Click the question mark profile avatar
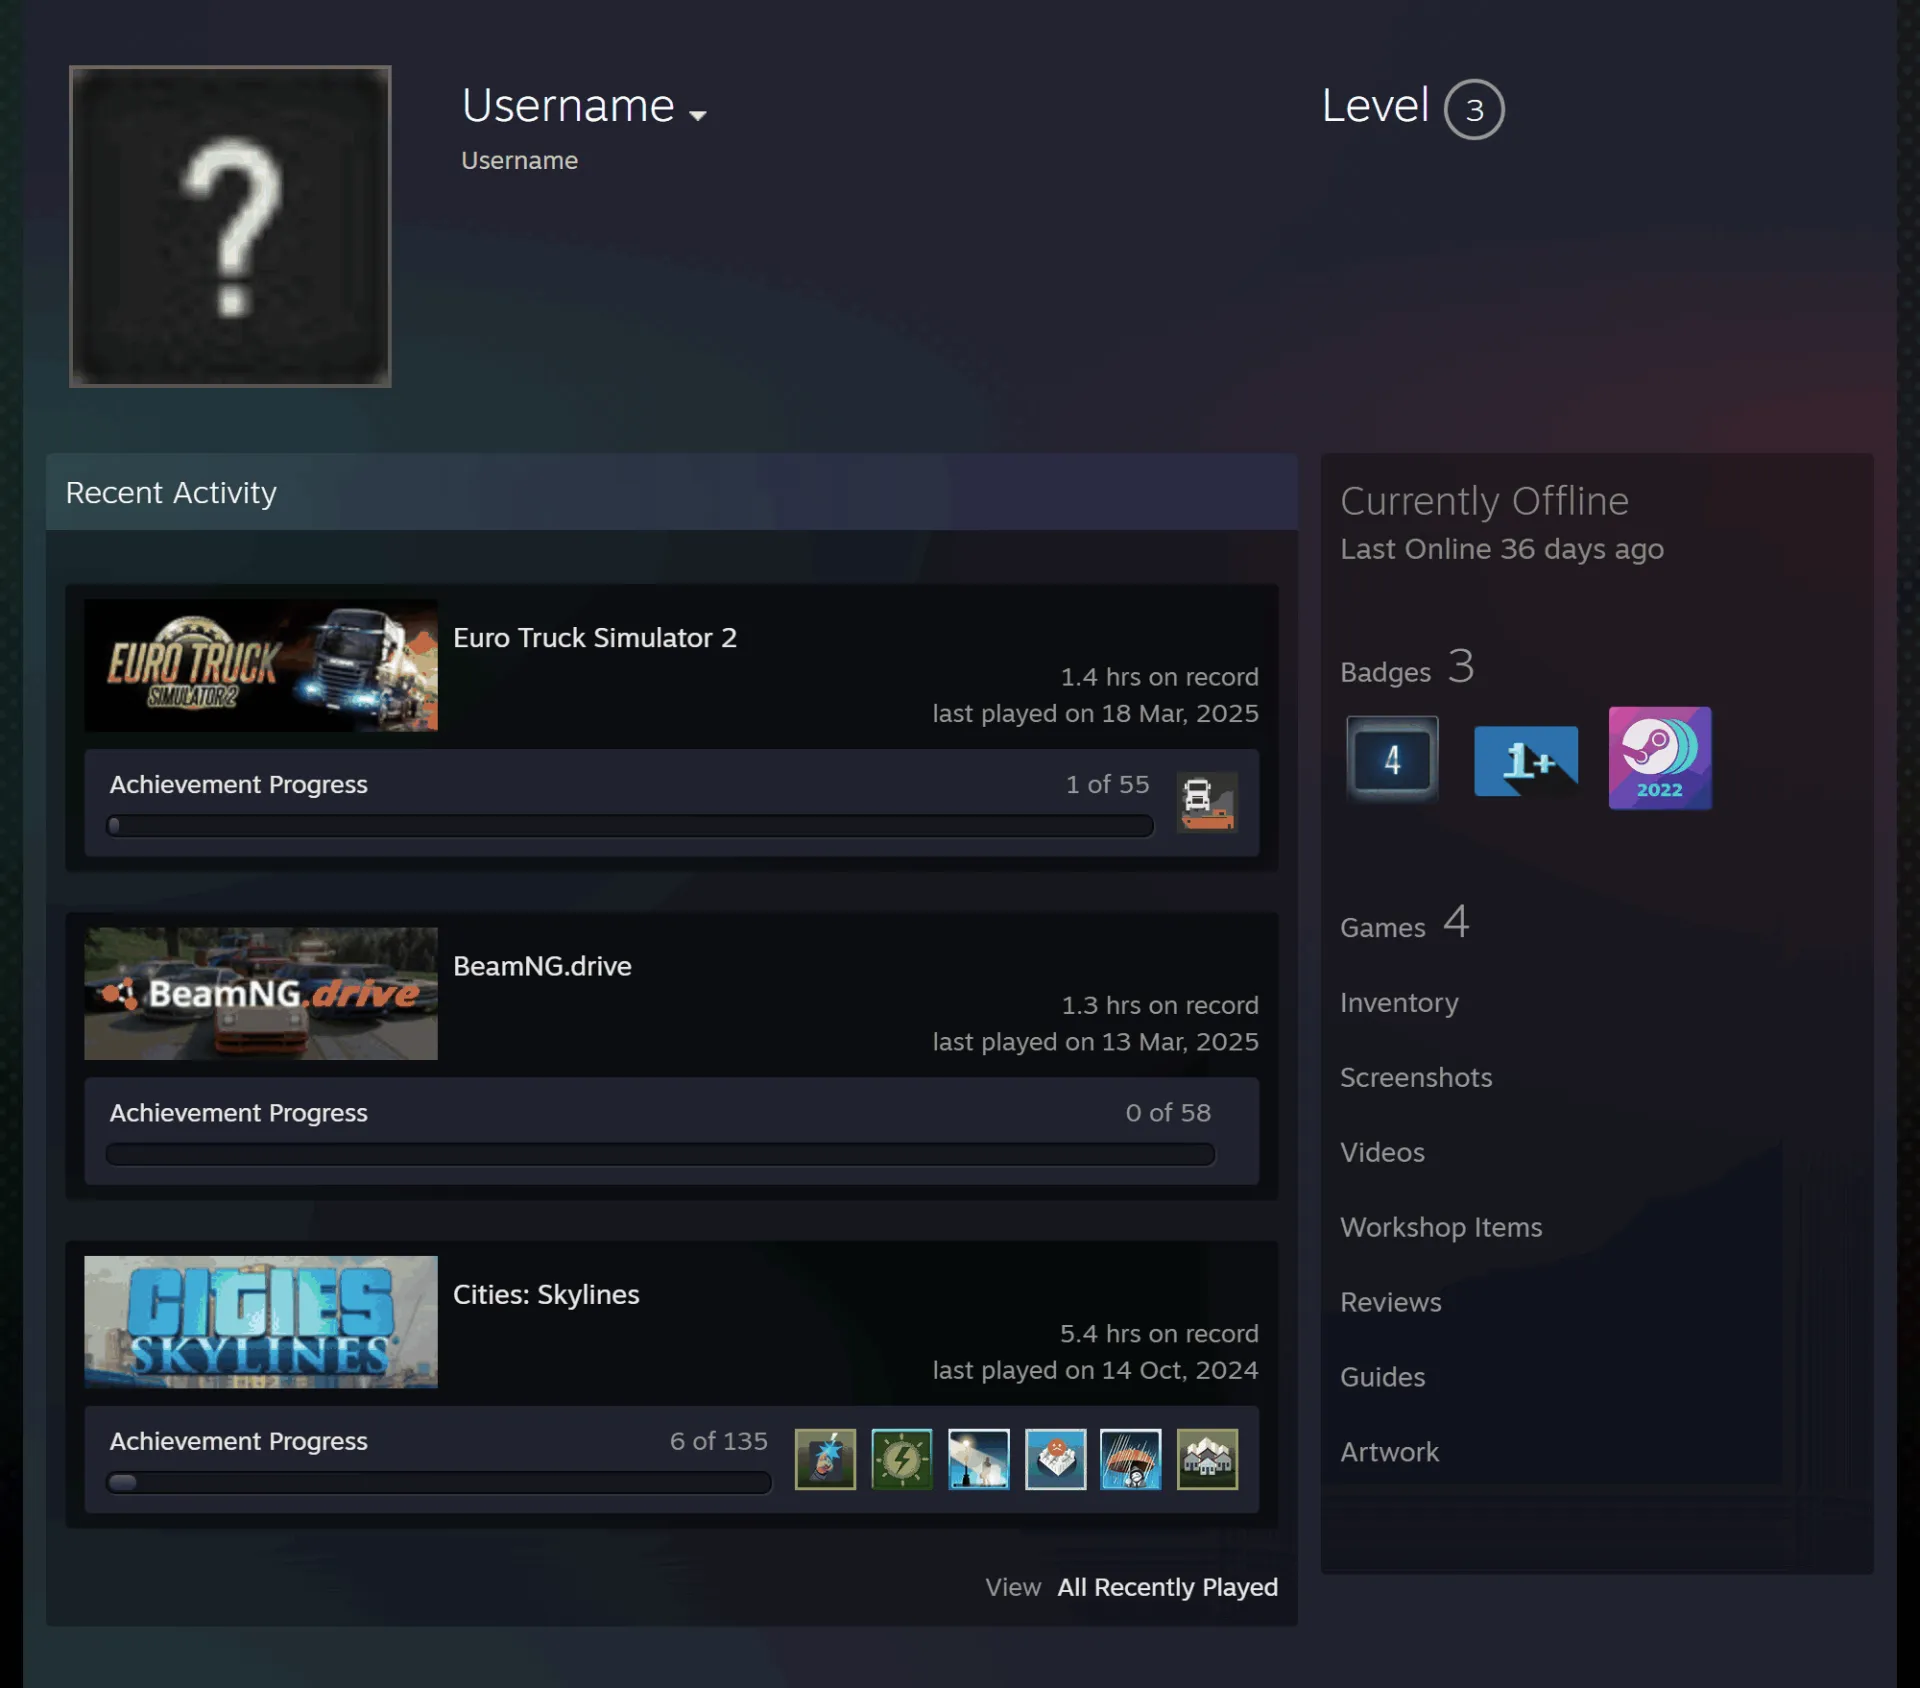 (x=230, y=226)
